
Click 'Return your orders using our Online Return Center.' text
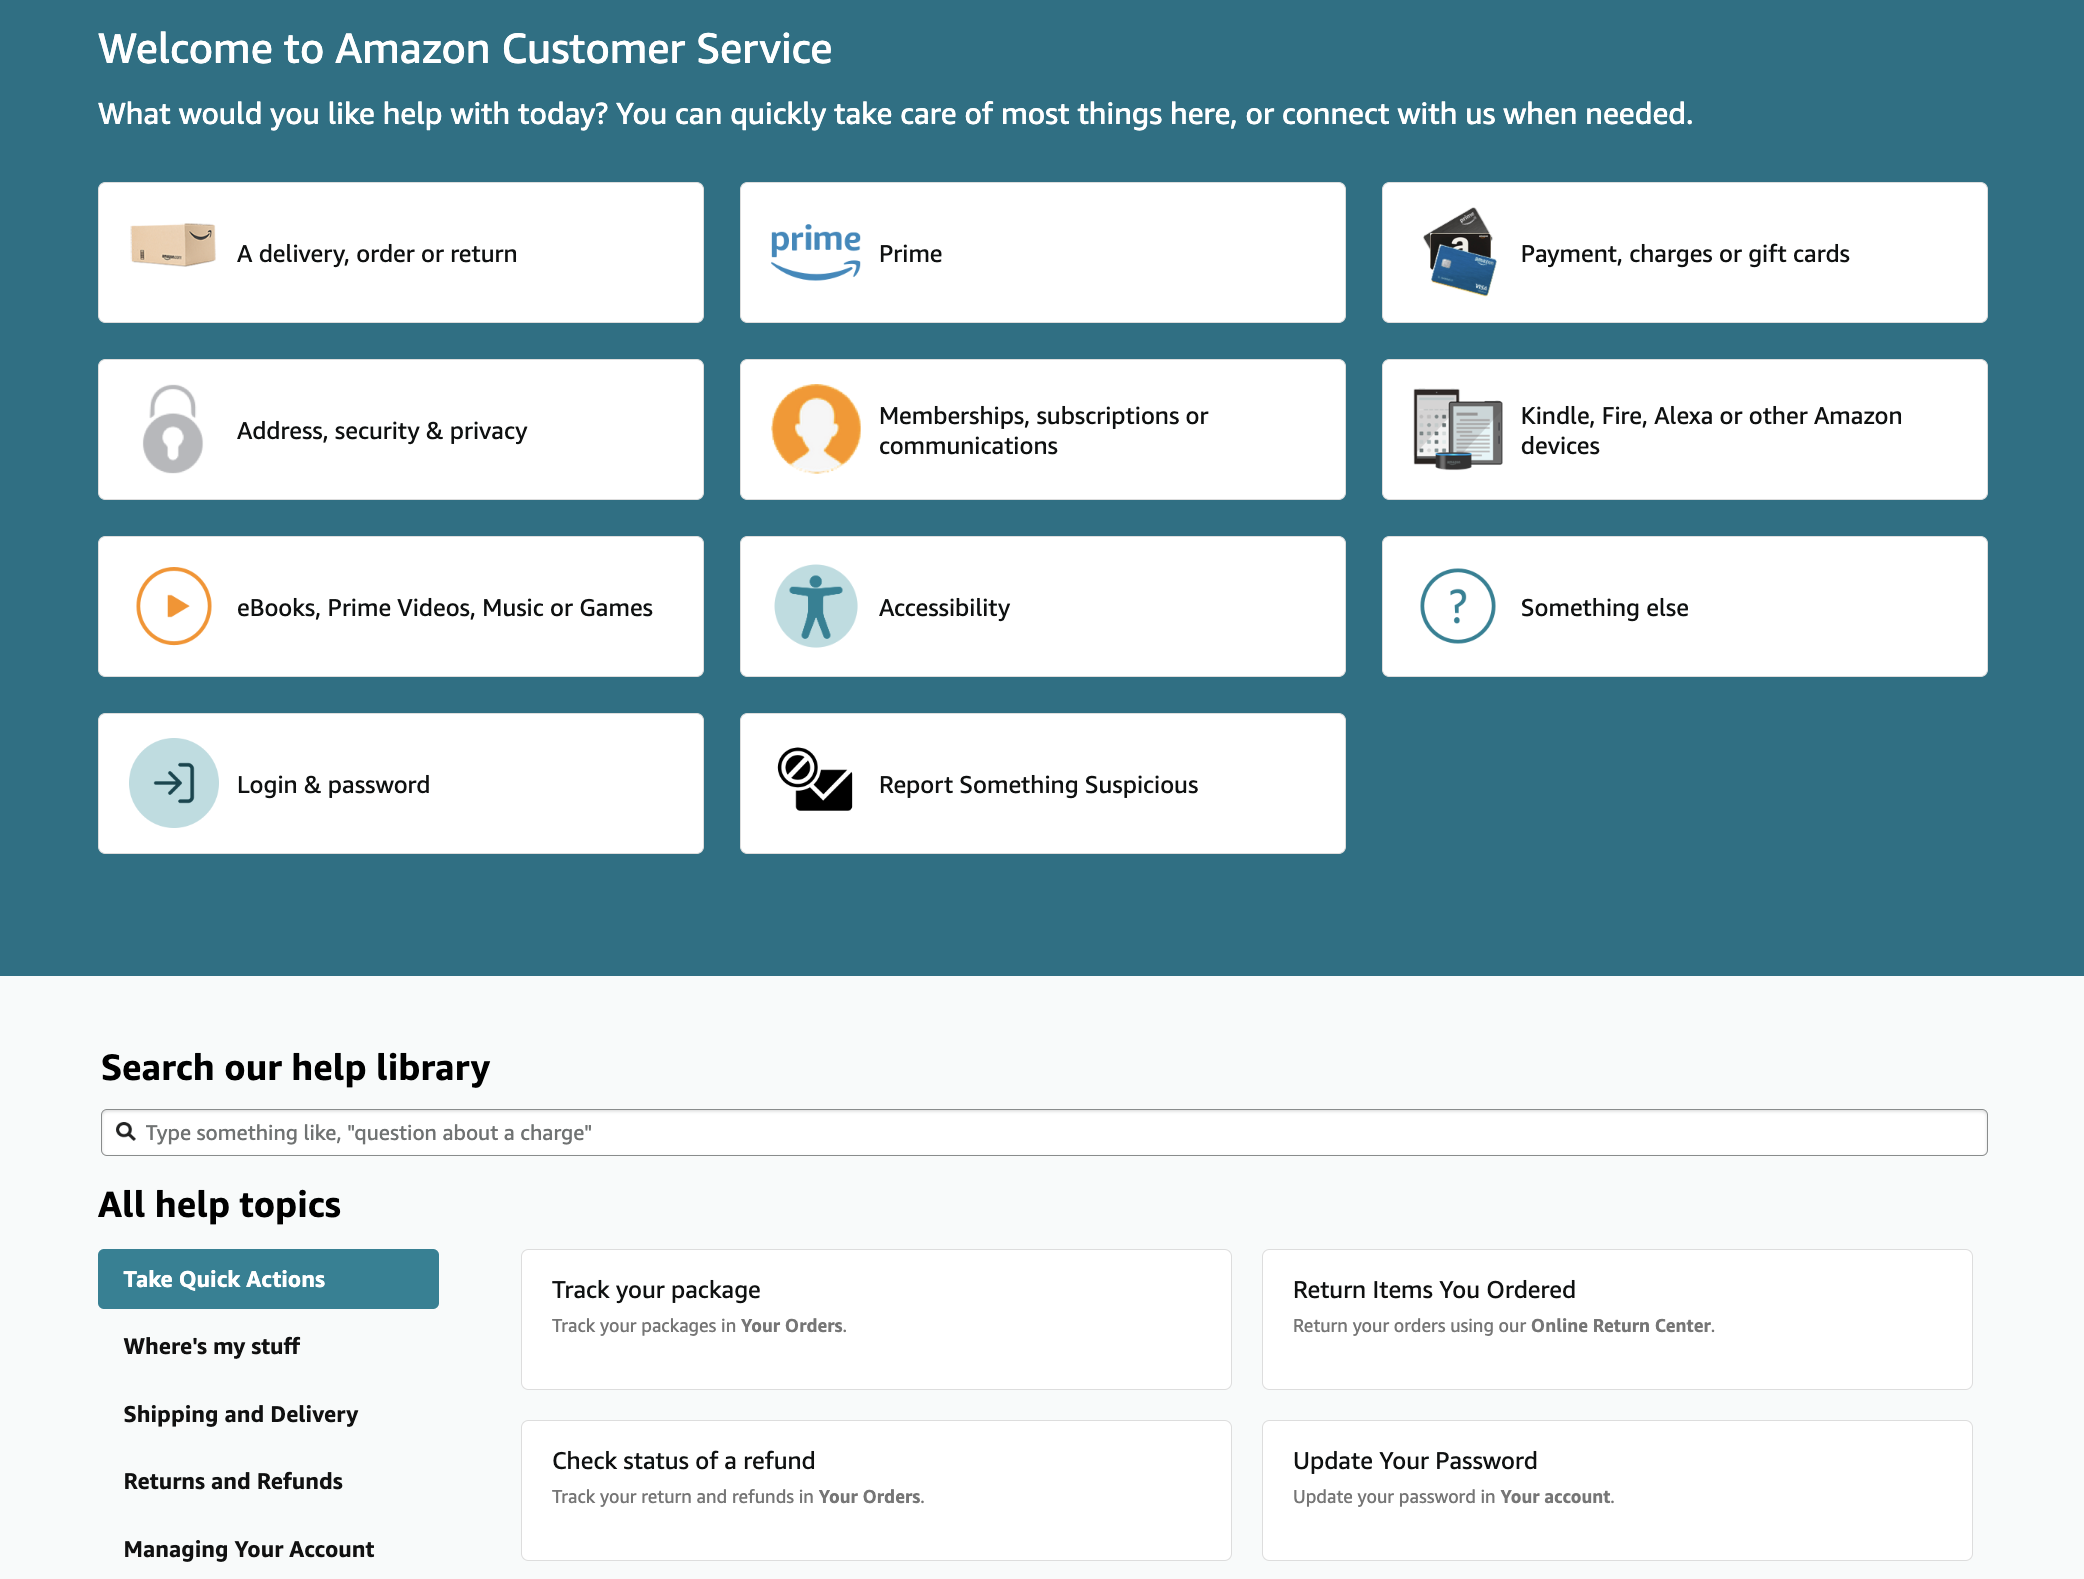click(1504, 1325)
